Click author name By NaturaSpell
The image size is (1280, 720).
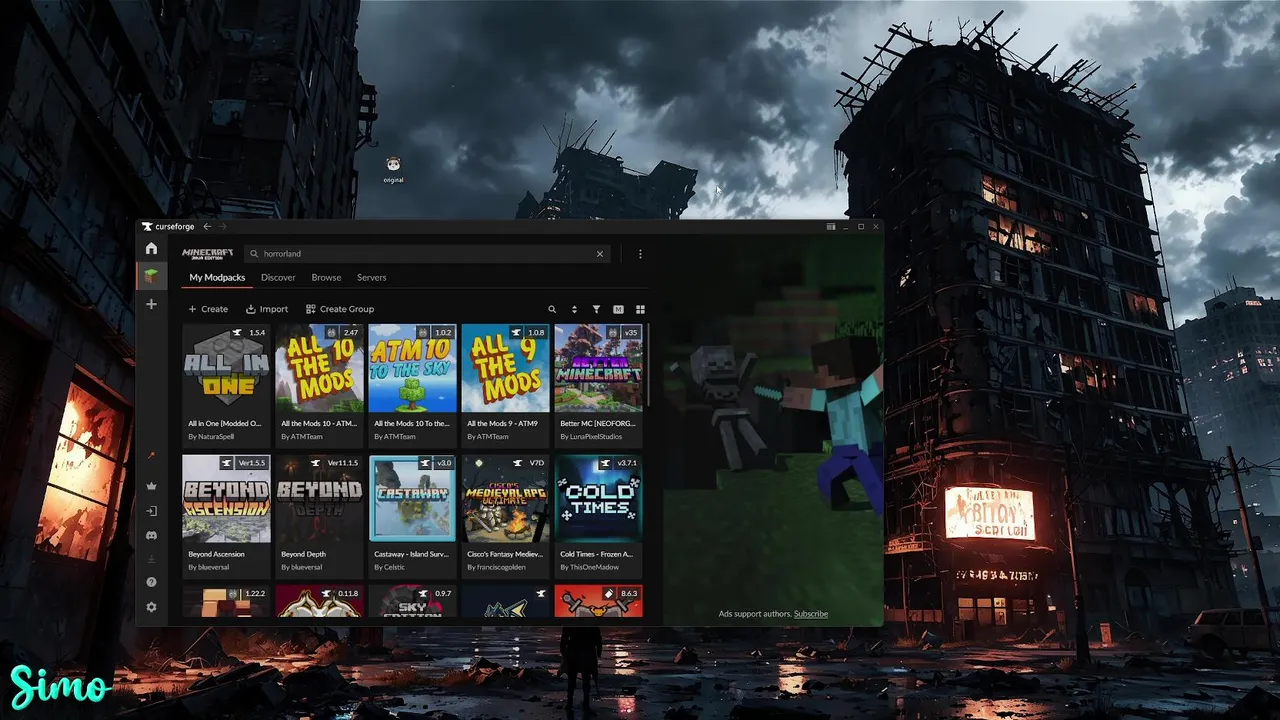(x=211, y=437)
